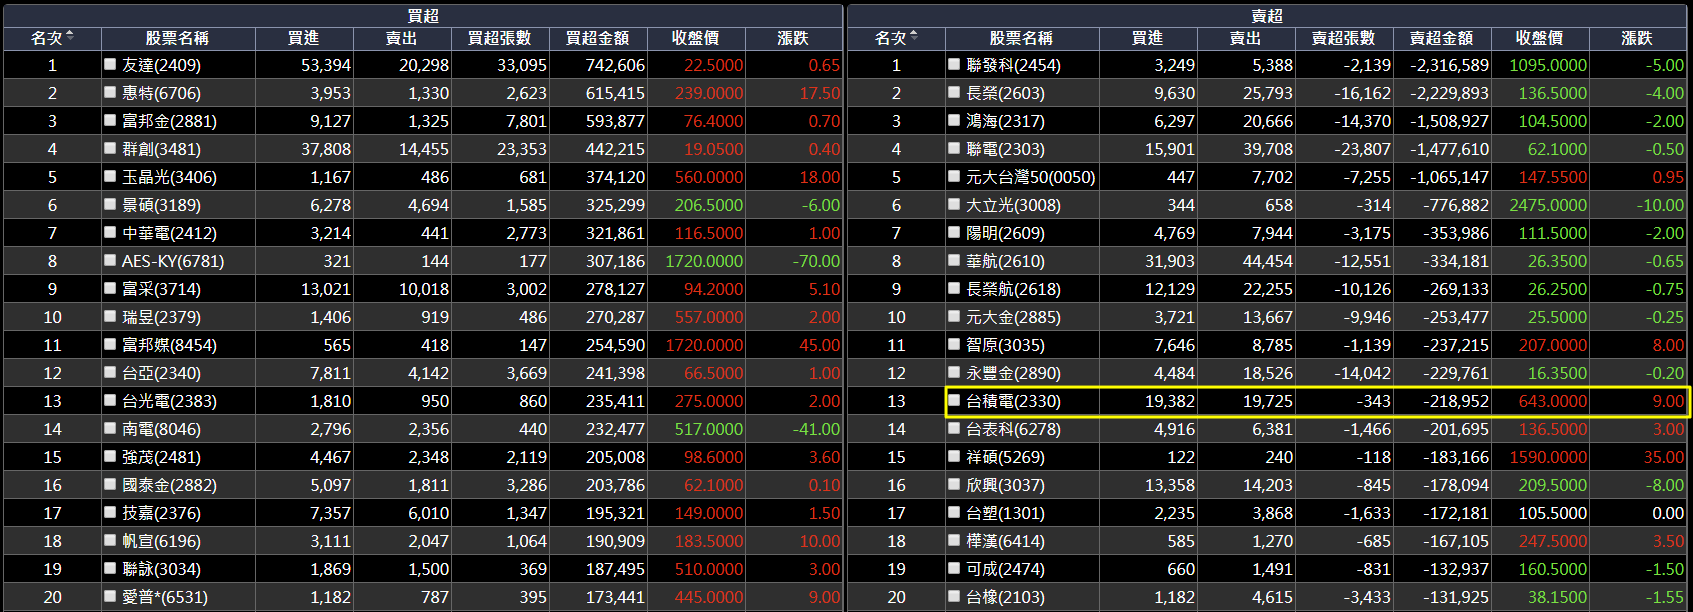
Task: Open stock 華航(2610)
Action: (1005, 261)
